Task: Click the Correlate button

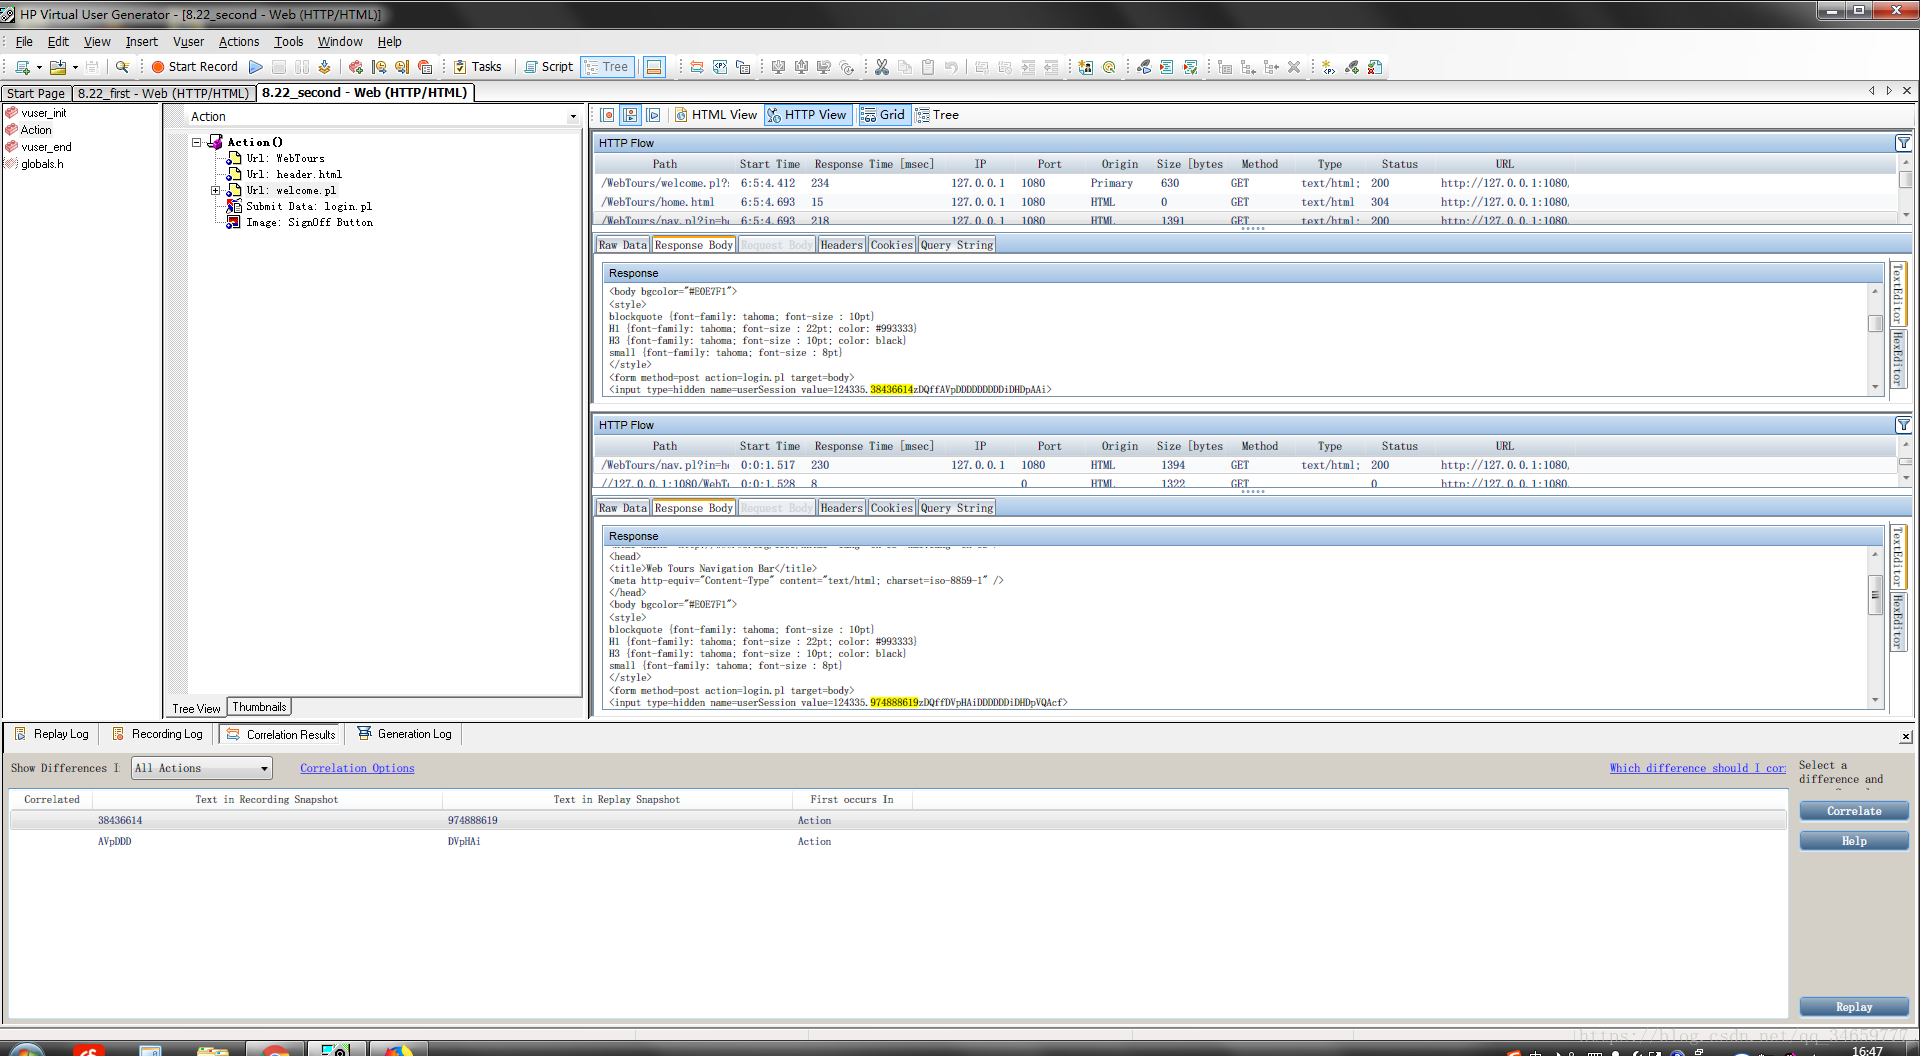Action: tap(1854, 811)
